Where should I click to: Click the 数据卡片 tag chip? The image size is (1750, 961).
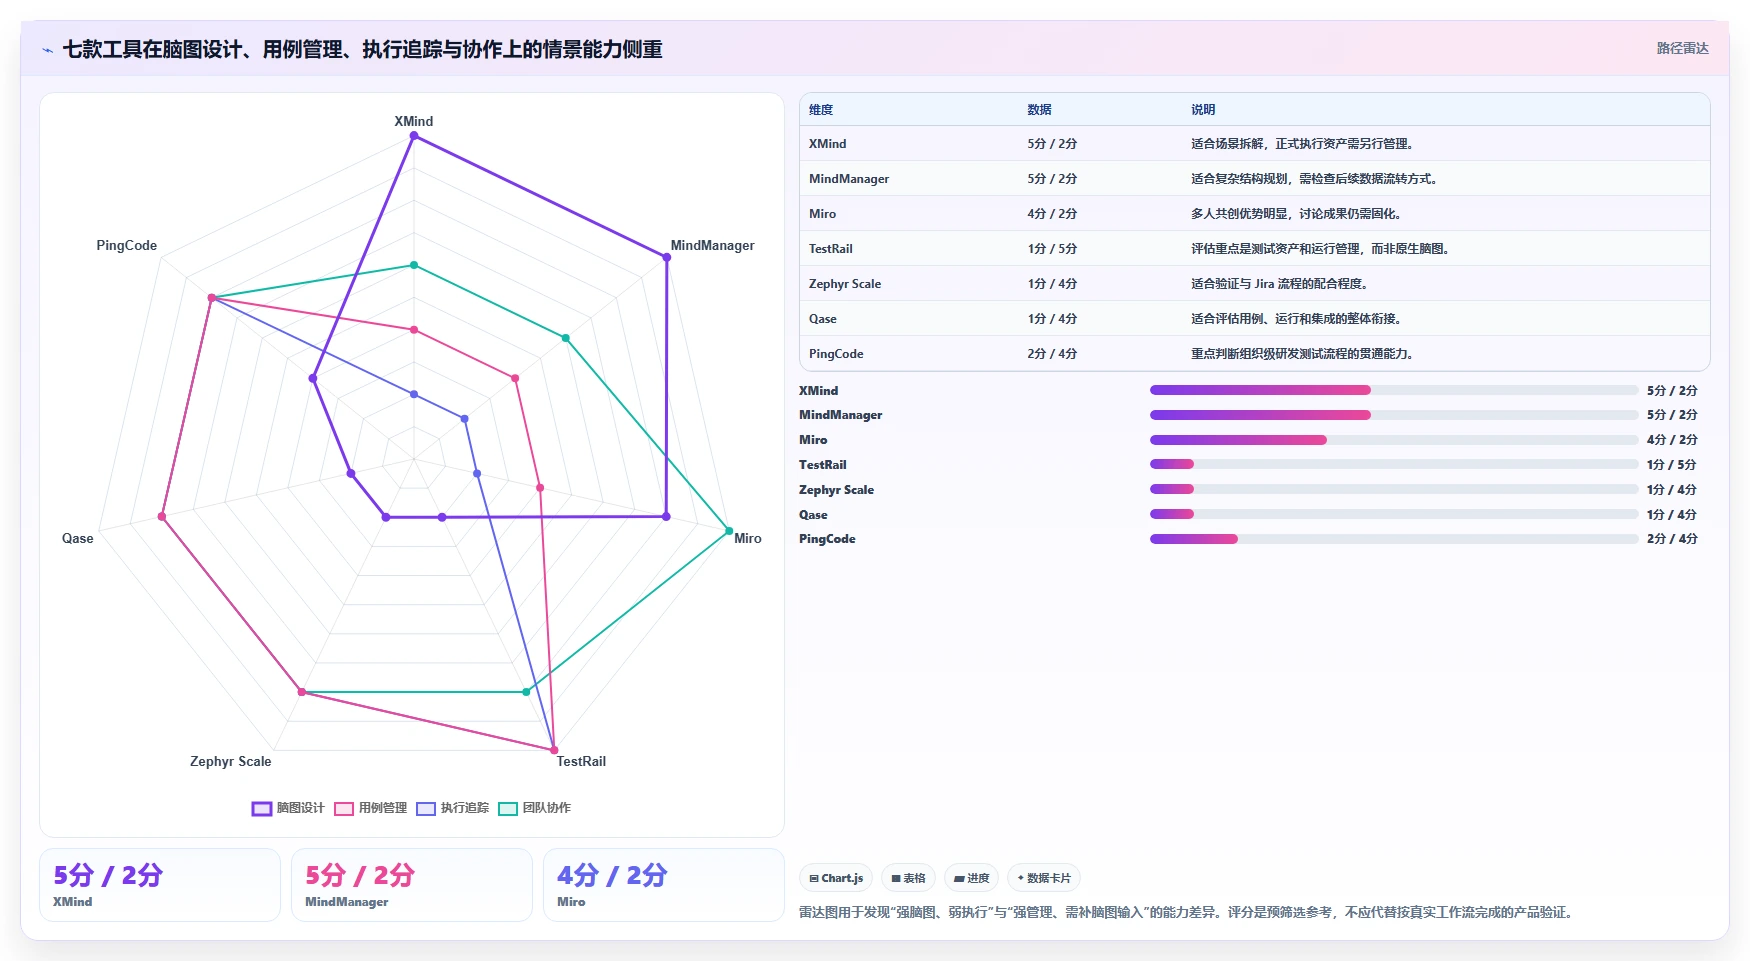coord(1044,878)
